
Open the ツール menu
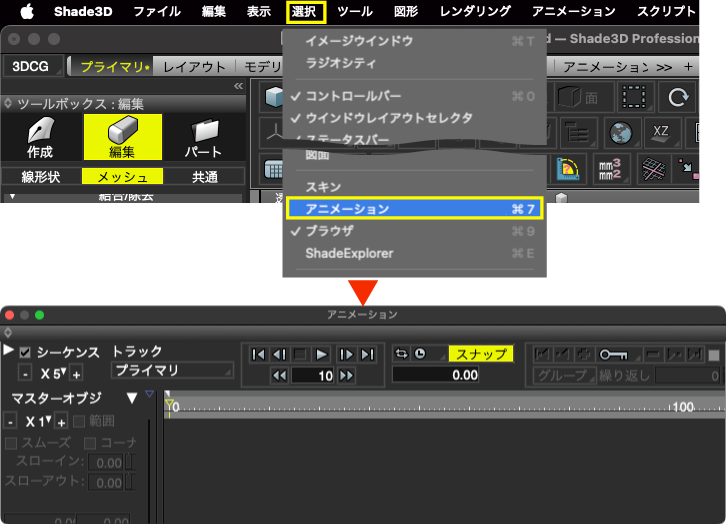355,11
